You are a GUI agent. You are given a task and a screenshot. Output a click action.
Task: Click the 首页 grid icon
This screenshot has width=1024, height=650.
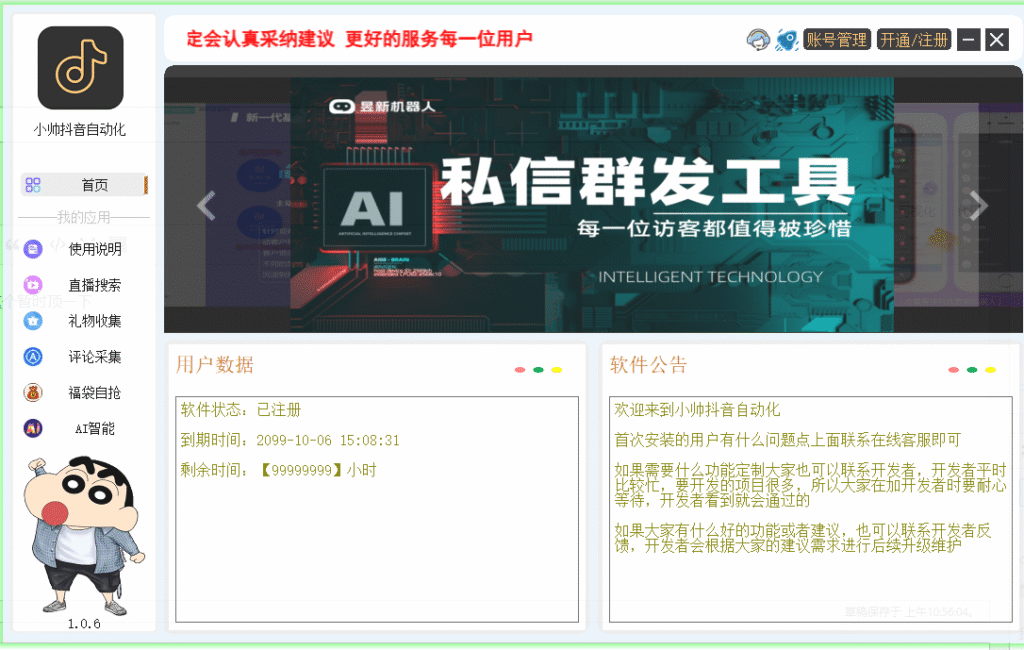pos(34,184)
